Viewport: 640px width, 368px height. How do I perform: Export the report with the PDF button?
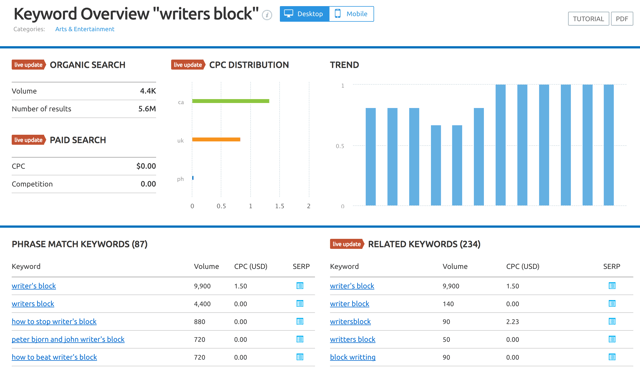pyautogui.click(x=622, y=19)
